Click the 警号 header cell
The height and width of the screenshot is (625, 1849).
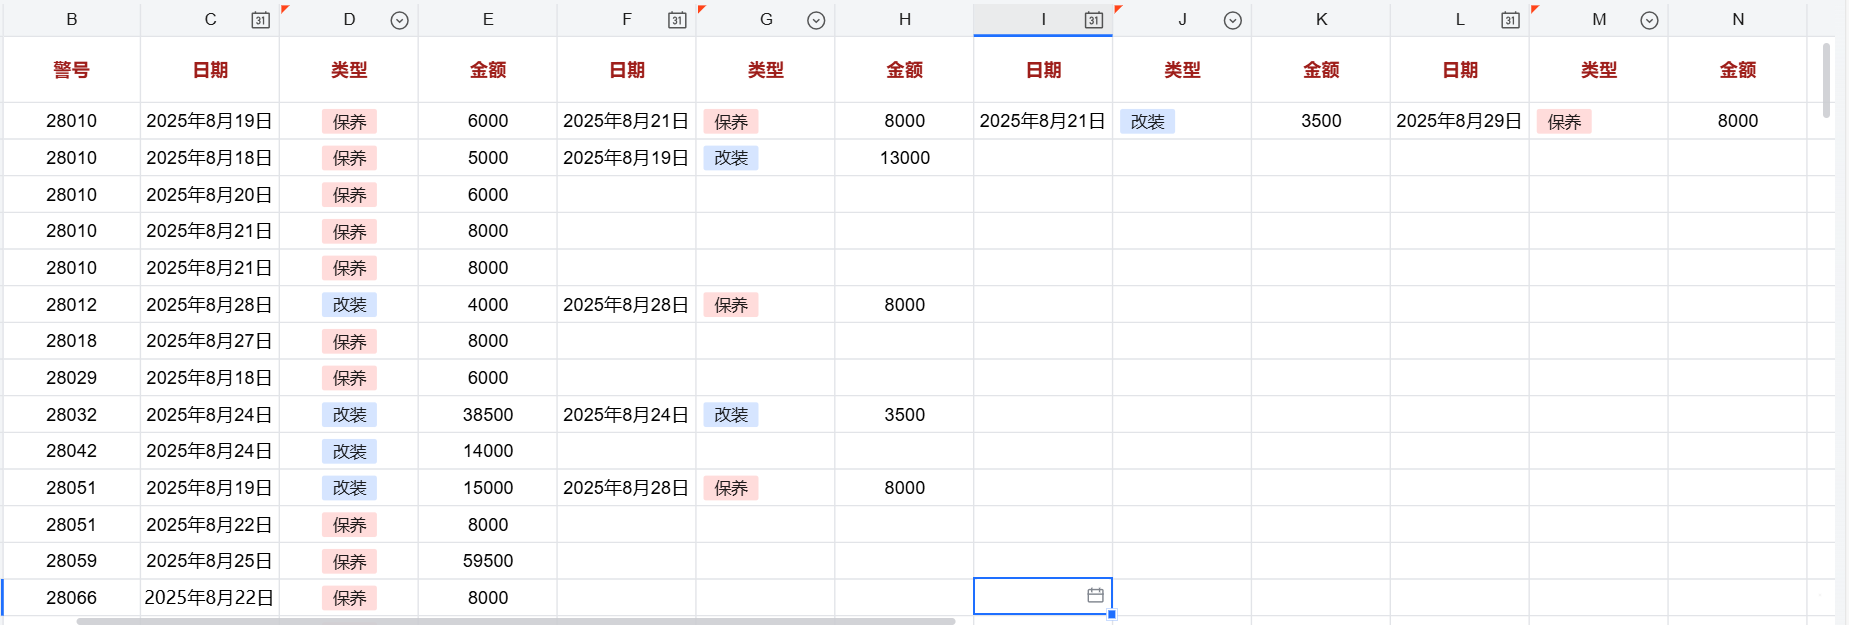72,70
